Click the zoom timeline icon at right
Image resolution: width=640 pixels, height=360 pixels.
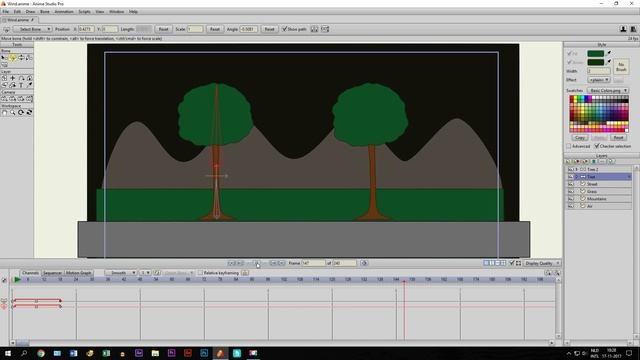[x=557, y=272]
